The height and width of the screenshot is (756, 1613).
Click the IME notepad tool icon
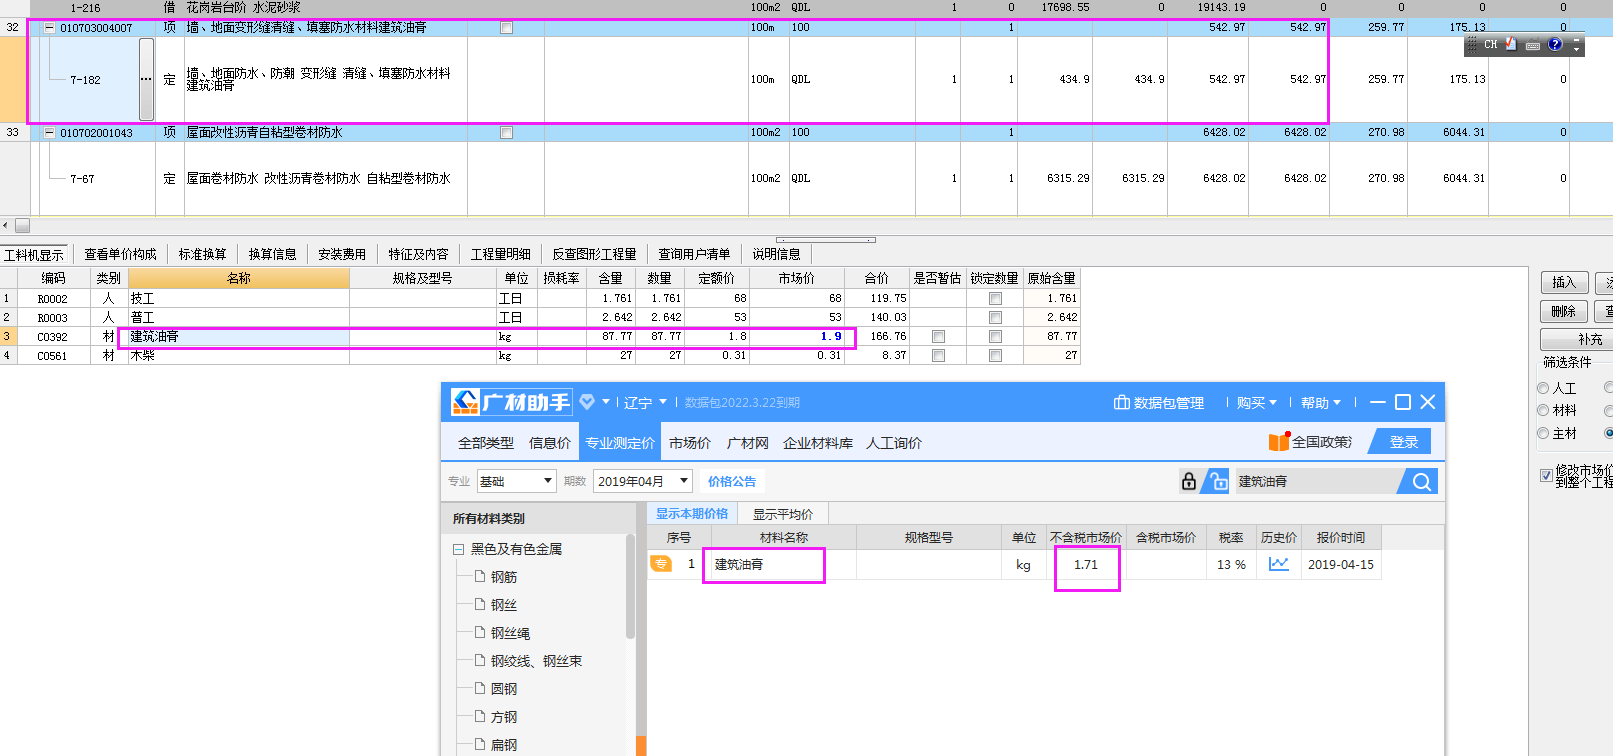click(1511, 44)
